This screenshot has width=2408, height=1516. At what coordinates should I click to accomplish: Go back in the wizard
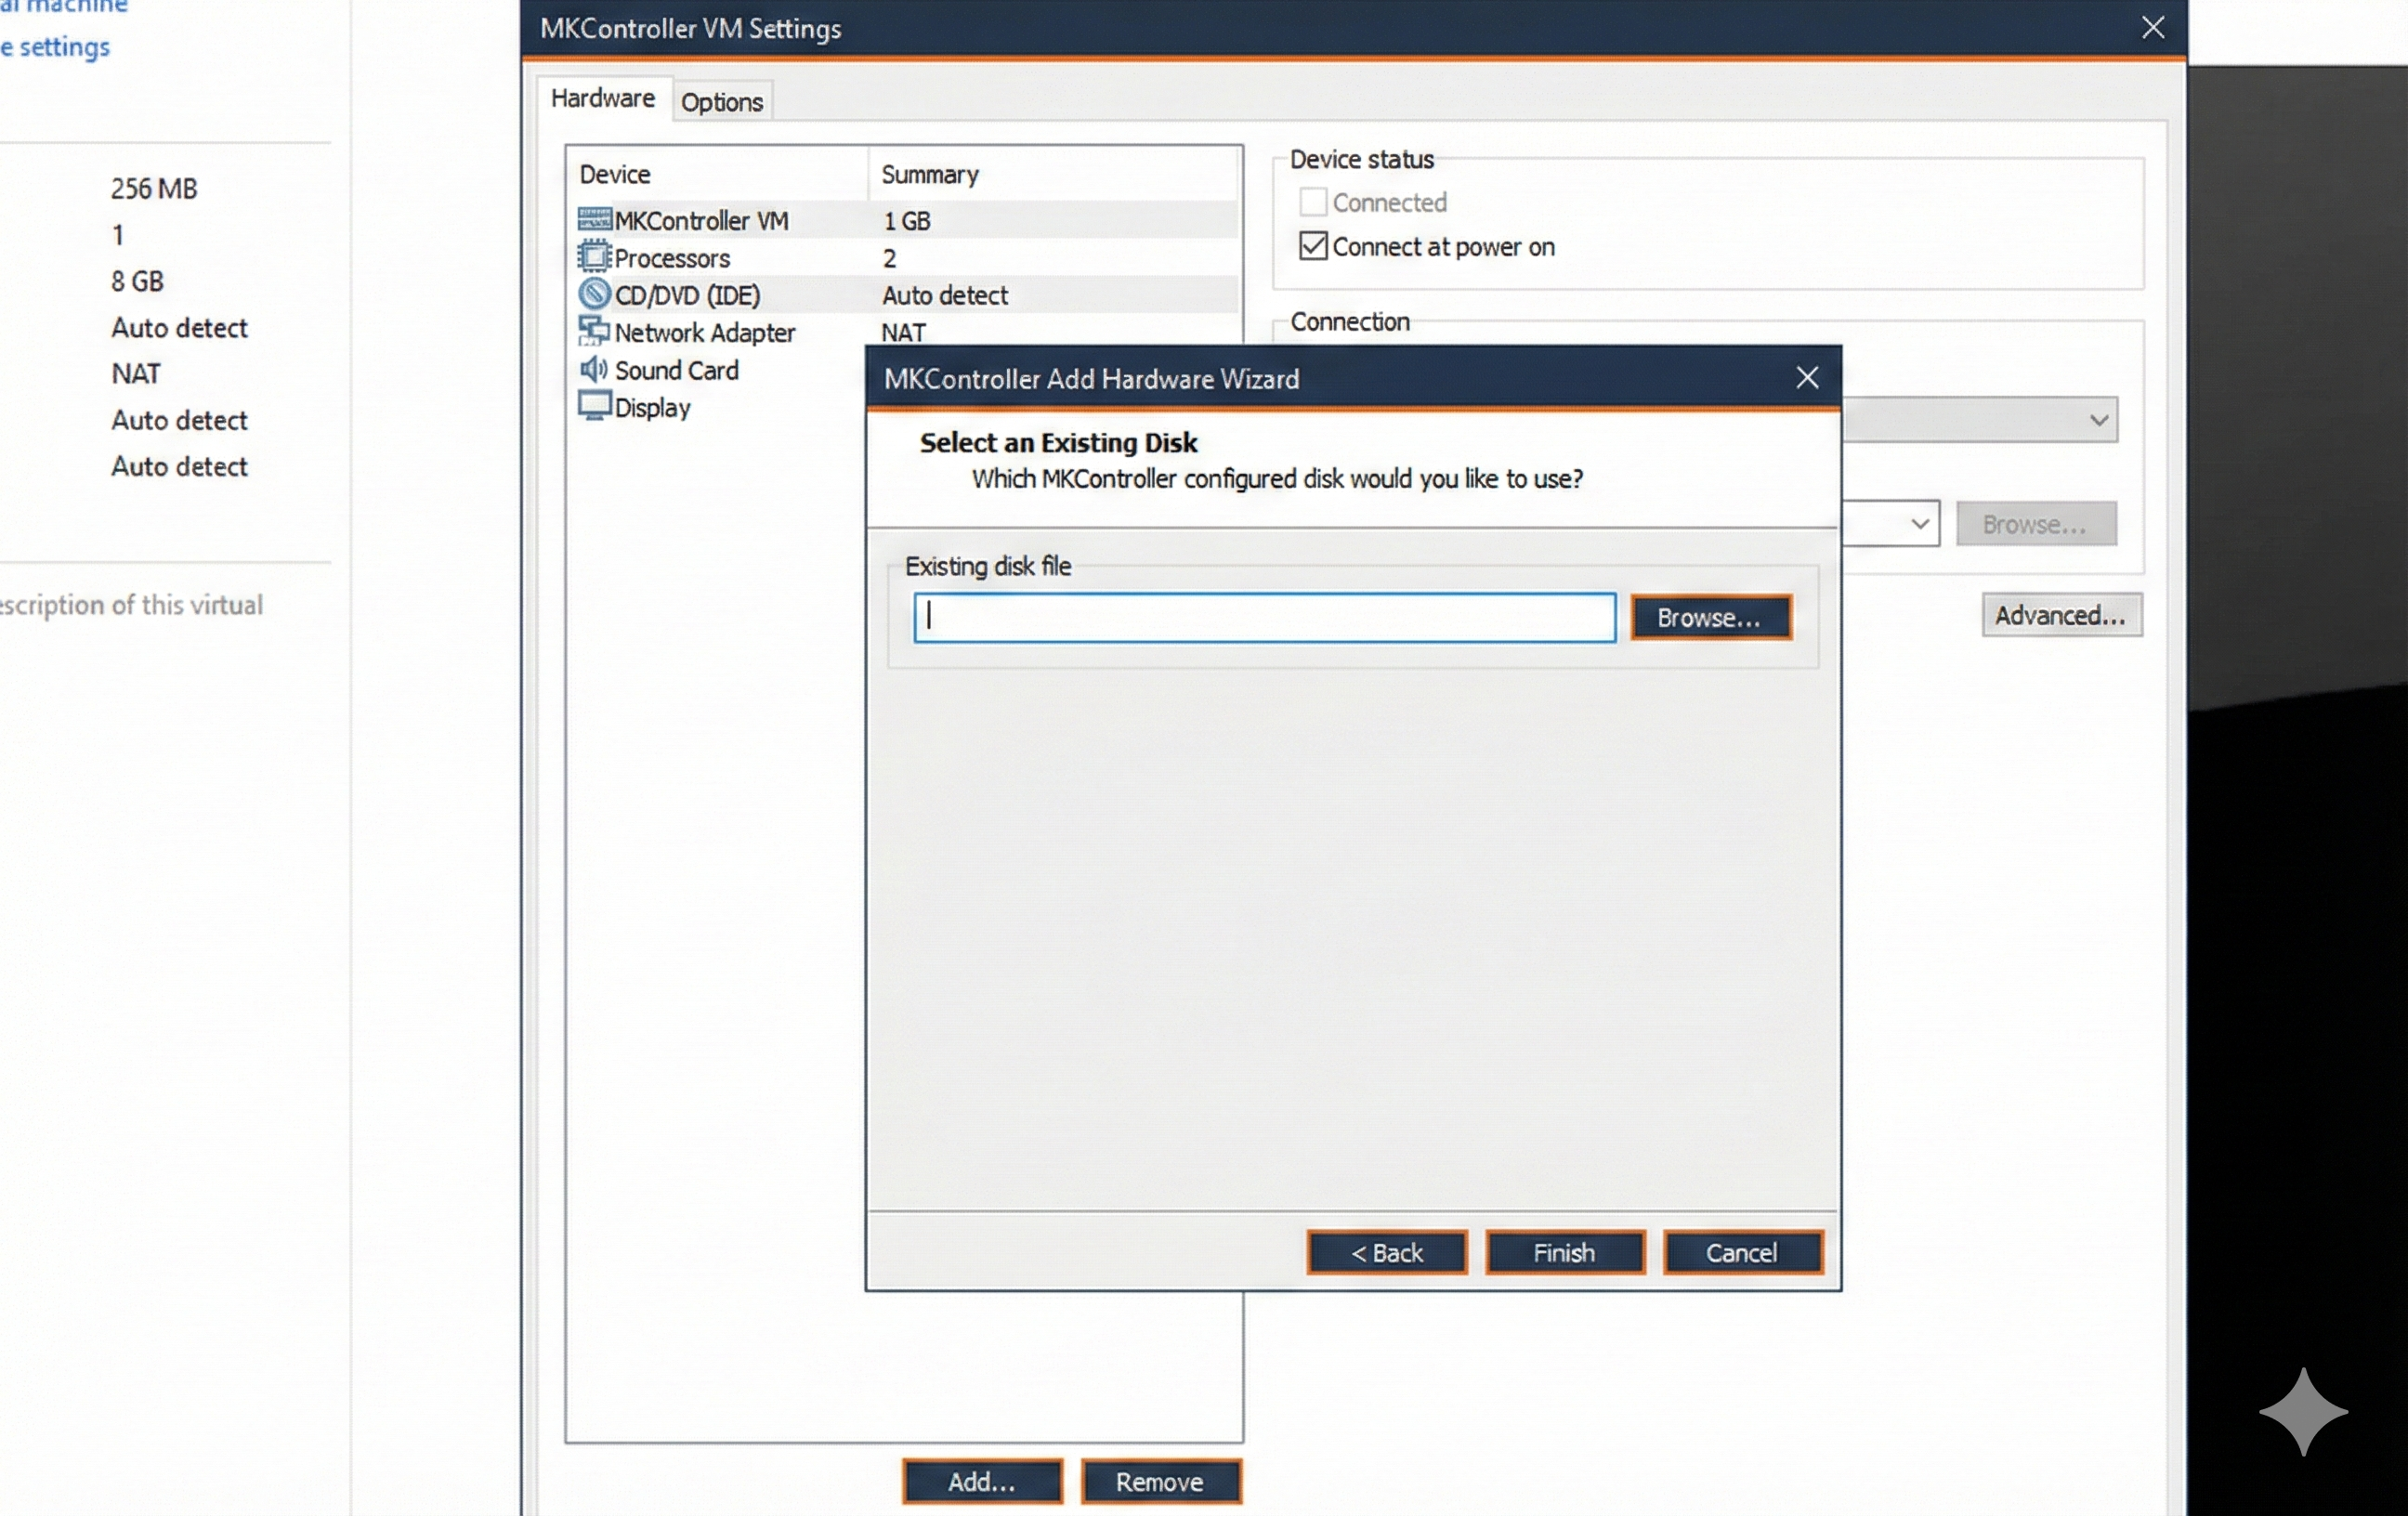coord(1386,1253)
